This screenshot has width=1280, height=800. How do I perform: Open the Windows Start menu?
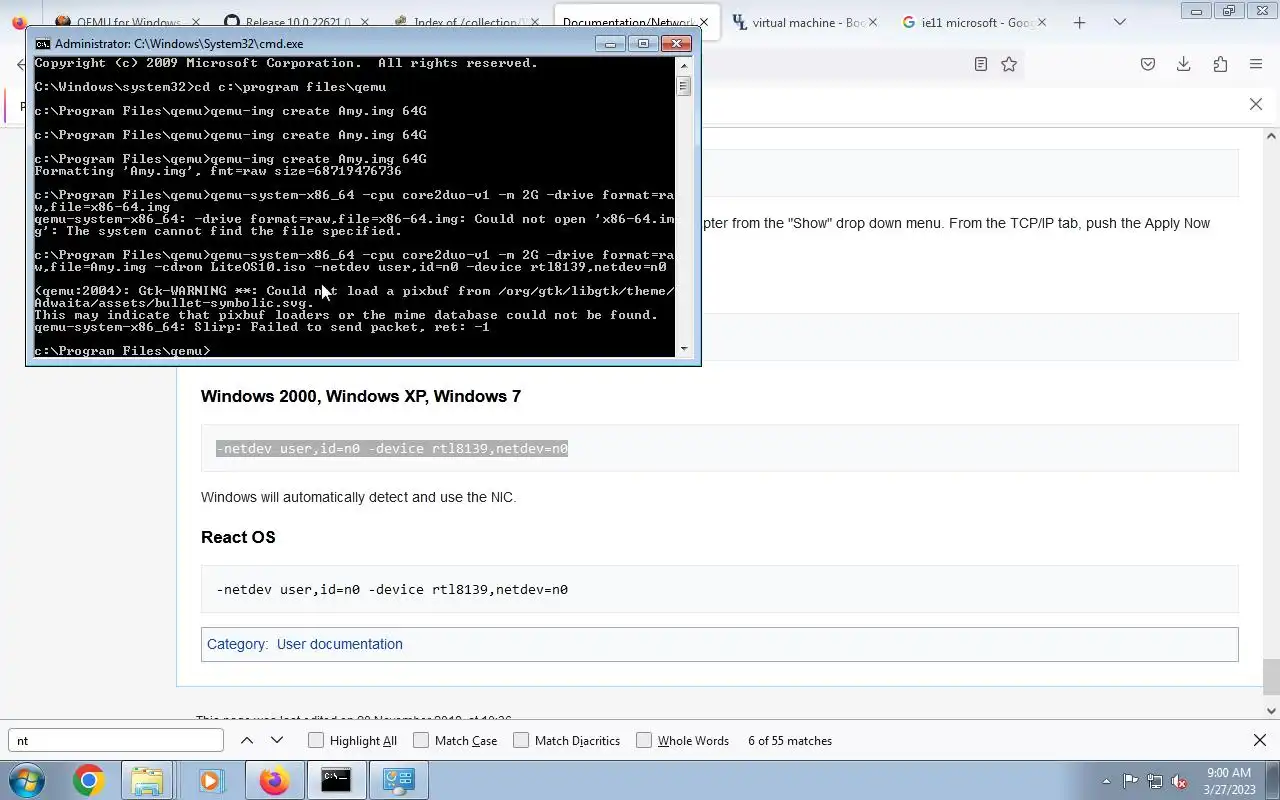[x=27, y=780]
